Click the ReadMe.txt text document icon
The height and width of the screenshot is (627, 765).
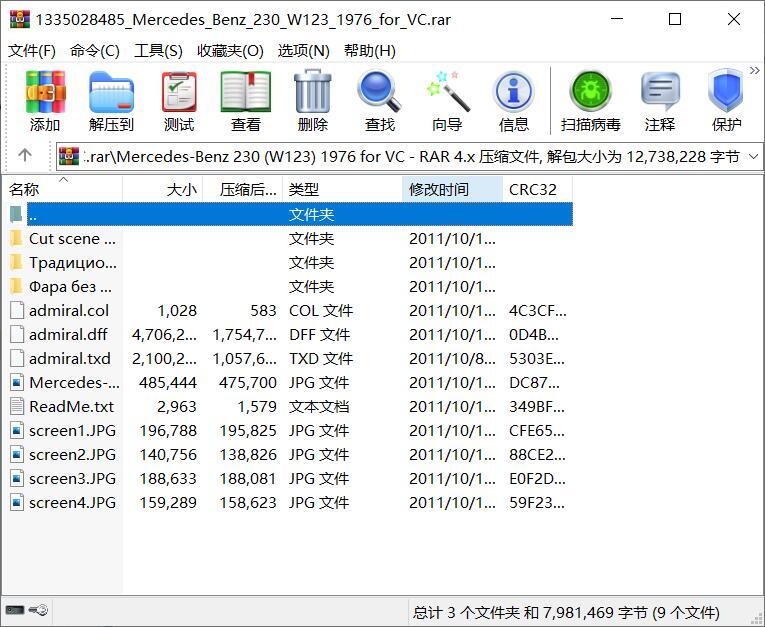click(x=17, y=406)
